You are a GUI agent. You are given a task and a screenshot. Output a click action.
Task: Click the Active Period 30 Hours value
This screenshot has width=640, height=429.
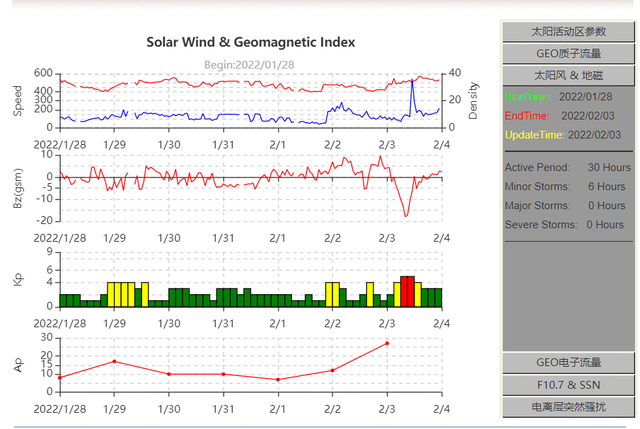608,167
